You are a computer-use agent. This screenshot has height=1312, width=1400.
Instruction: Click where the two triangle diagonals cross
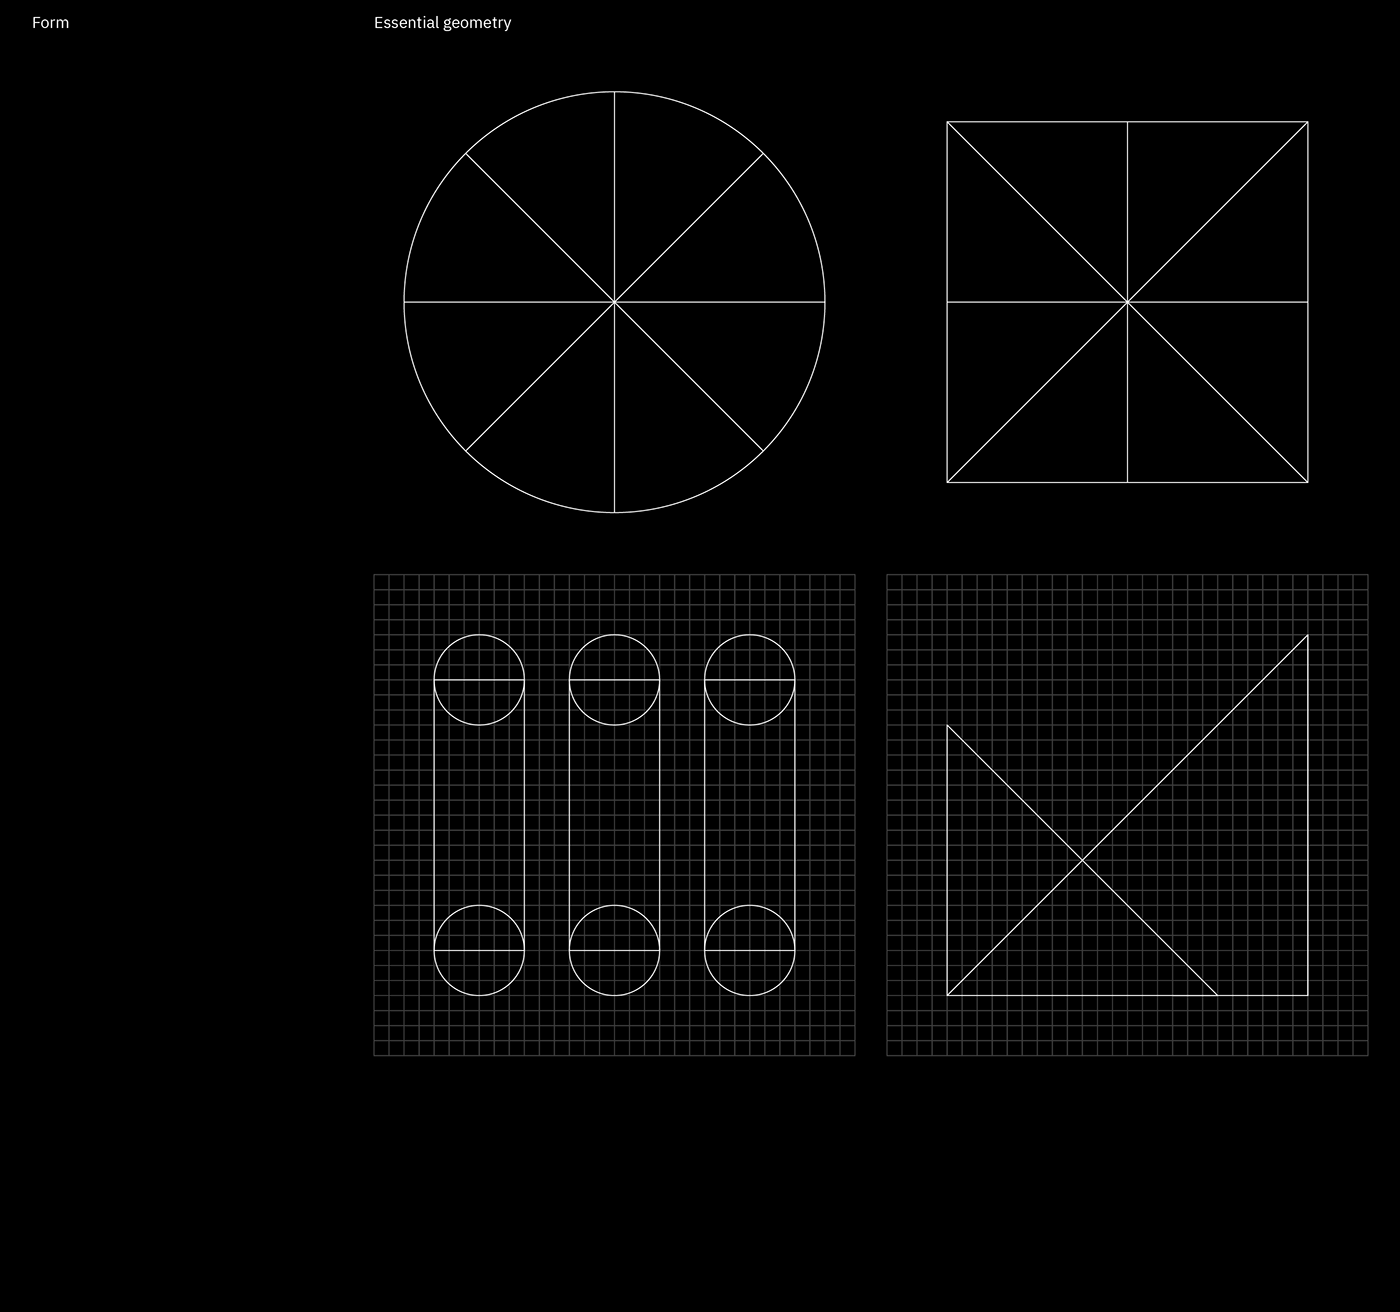1082,860
